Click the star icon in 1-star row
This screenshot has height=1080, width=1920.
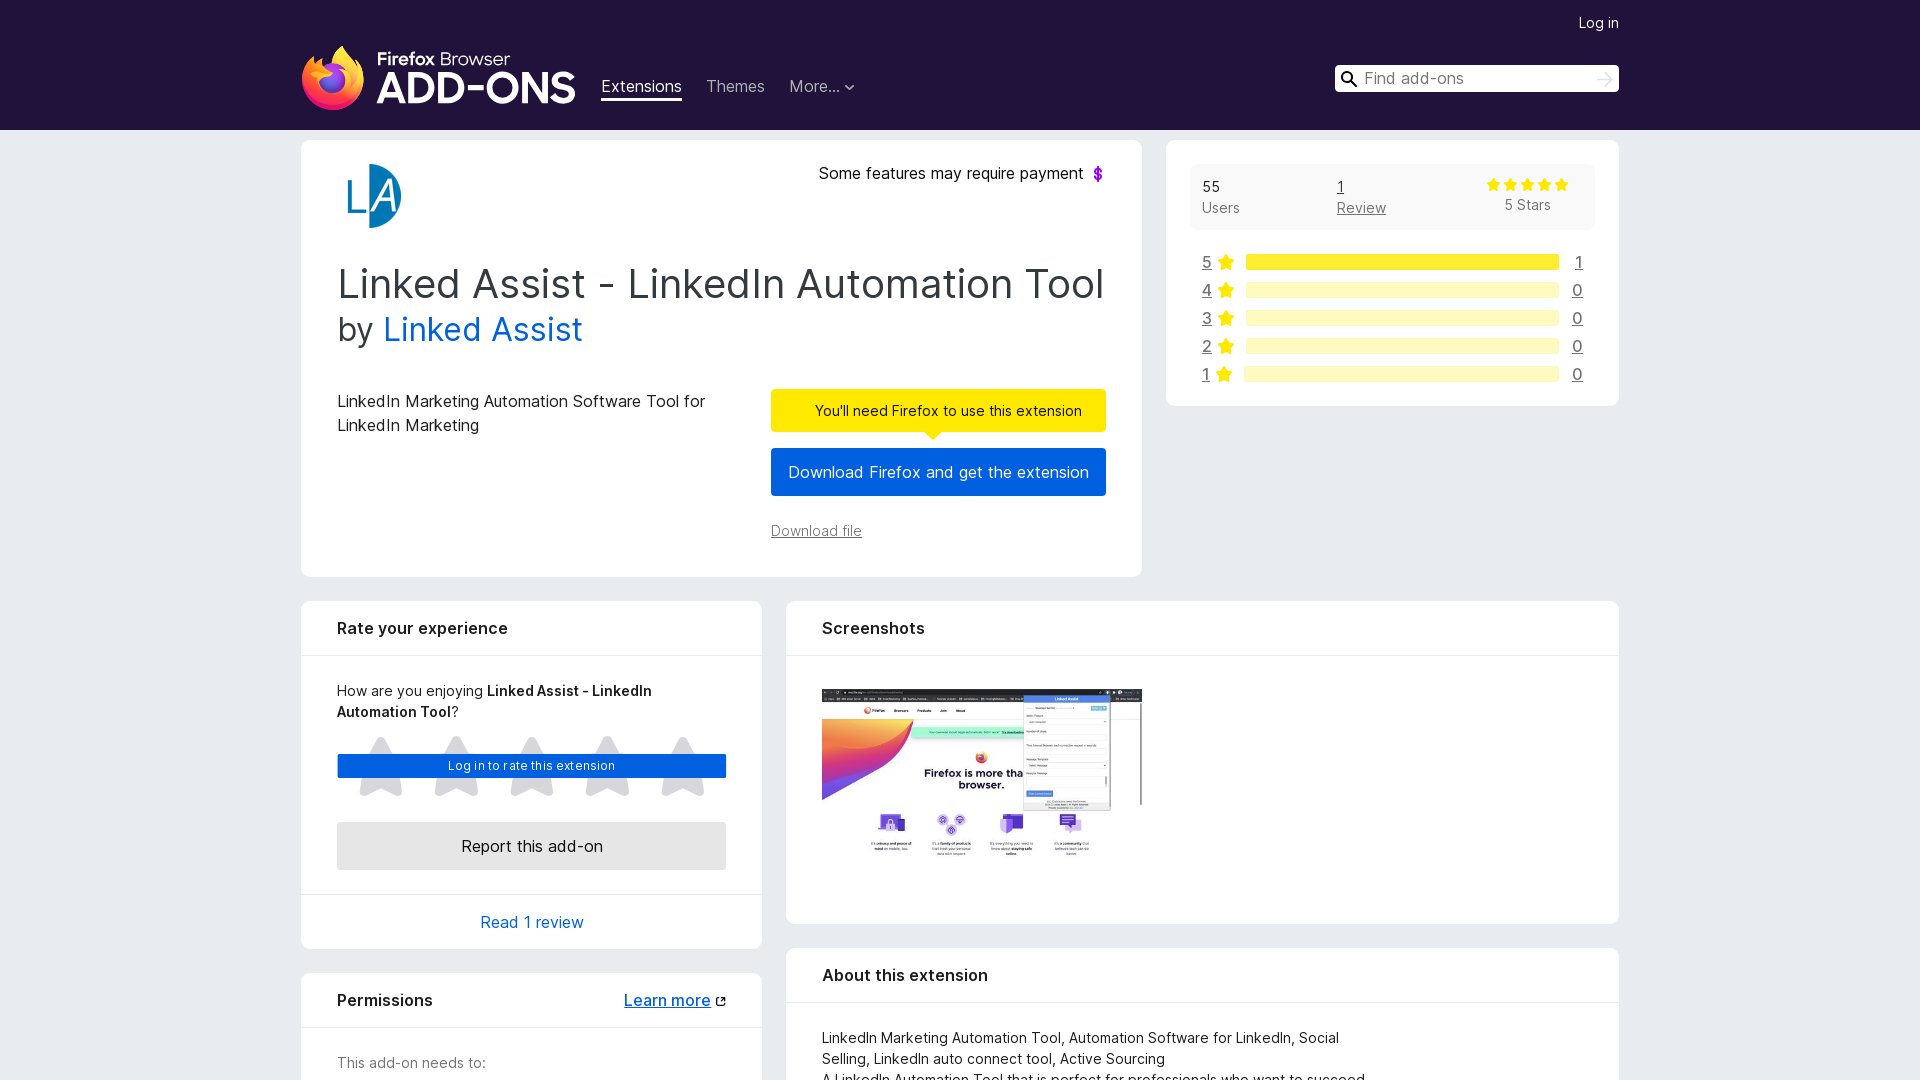coord(1224,374)
